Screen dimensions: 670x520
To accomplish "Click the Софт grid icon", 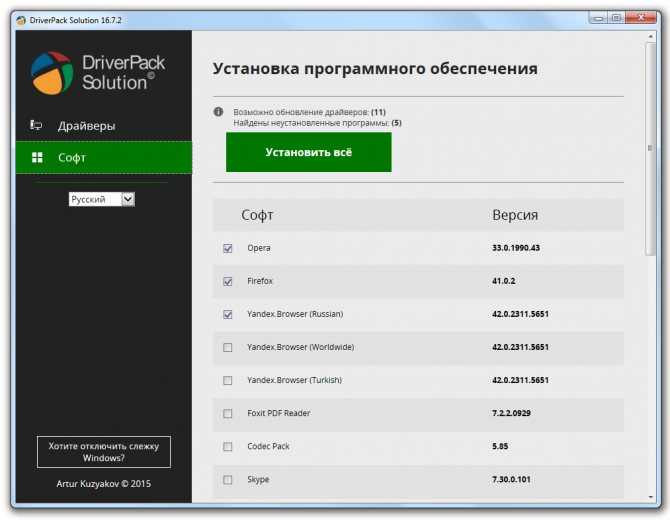I will coord(37,158).
